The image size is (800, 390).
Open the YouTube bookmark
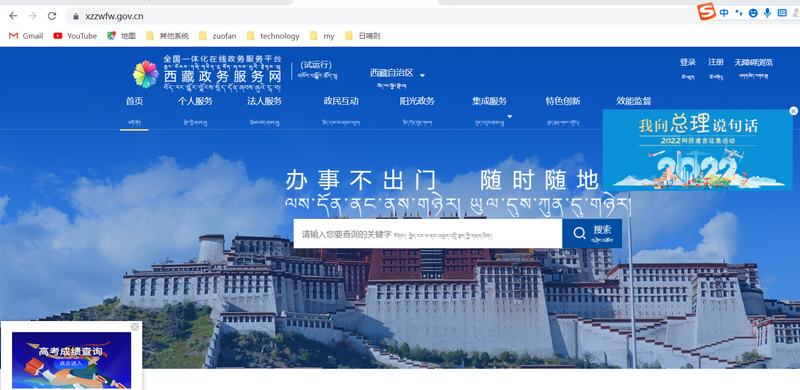[x=75, y=36]
